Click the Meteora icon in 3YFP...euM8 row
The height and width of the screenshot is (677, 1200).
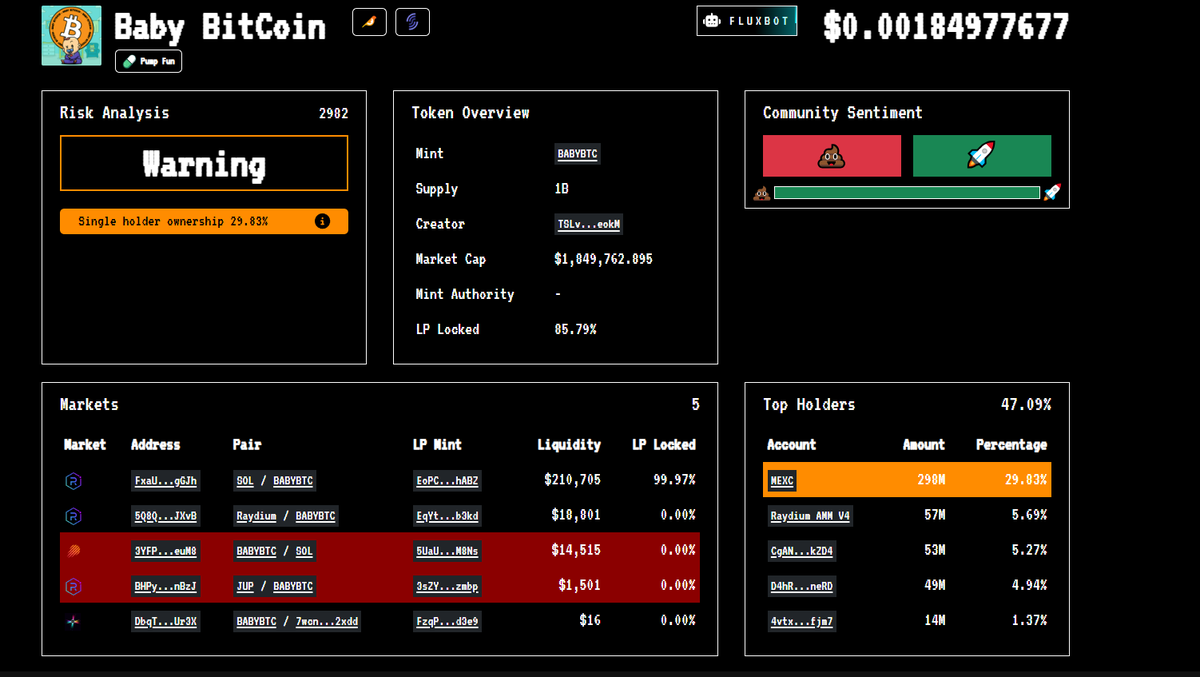coord(73,551)
